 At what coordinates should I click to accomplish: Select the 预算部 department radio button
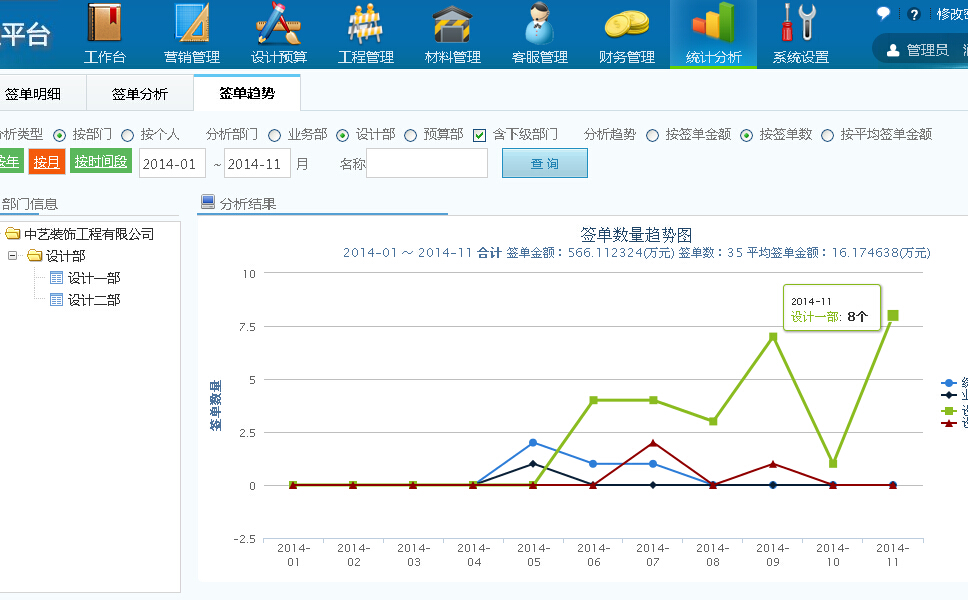click(x=411, y=135)
